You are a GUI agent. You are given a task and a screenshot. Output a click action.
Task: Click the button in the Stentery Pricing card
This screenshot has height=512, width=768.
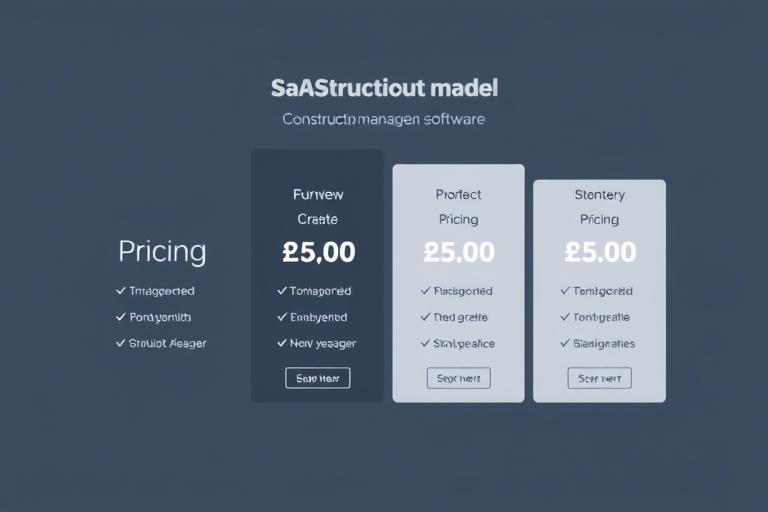[x=600, y=378]
